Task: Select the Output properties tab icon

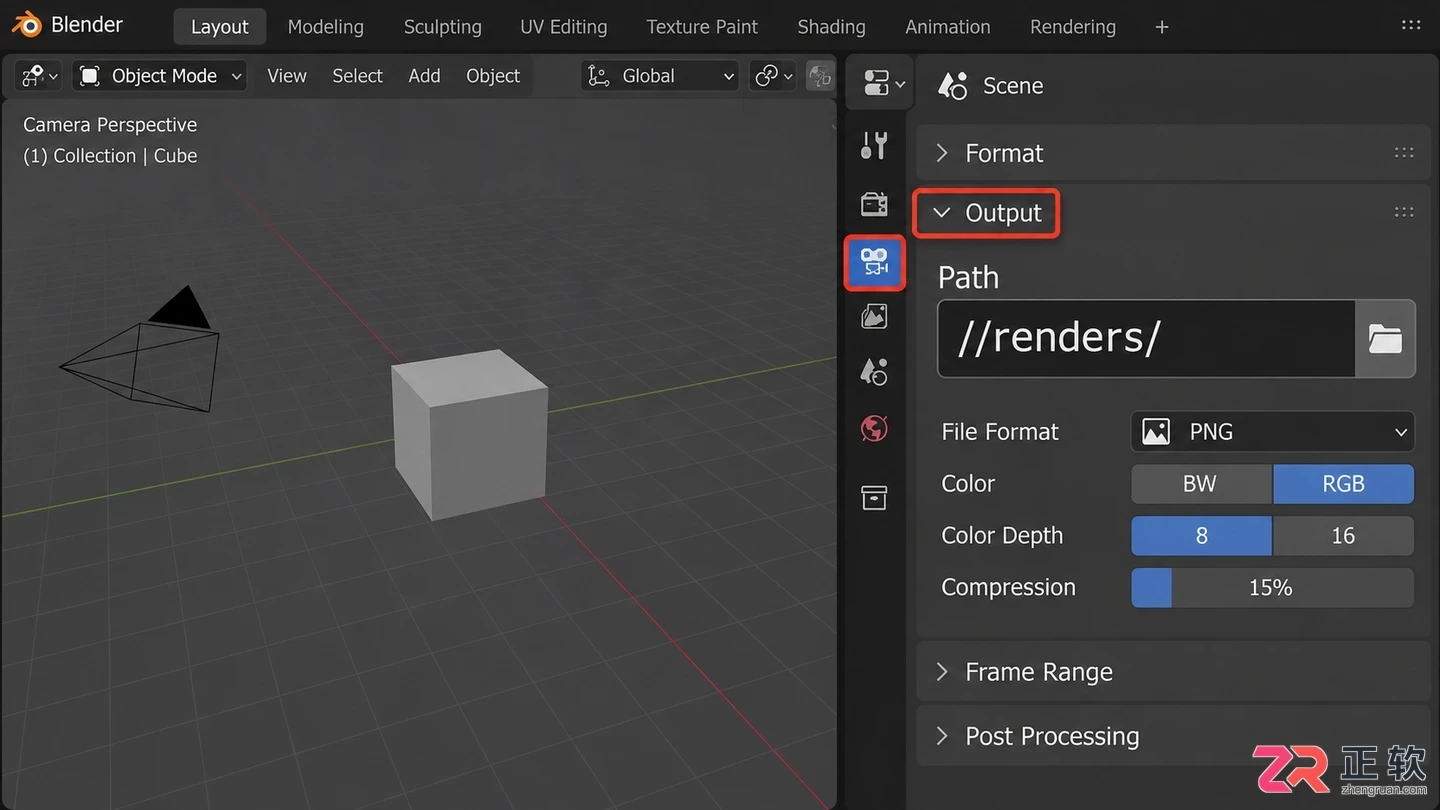Action: (874, 263)
